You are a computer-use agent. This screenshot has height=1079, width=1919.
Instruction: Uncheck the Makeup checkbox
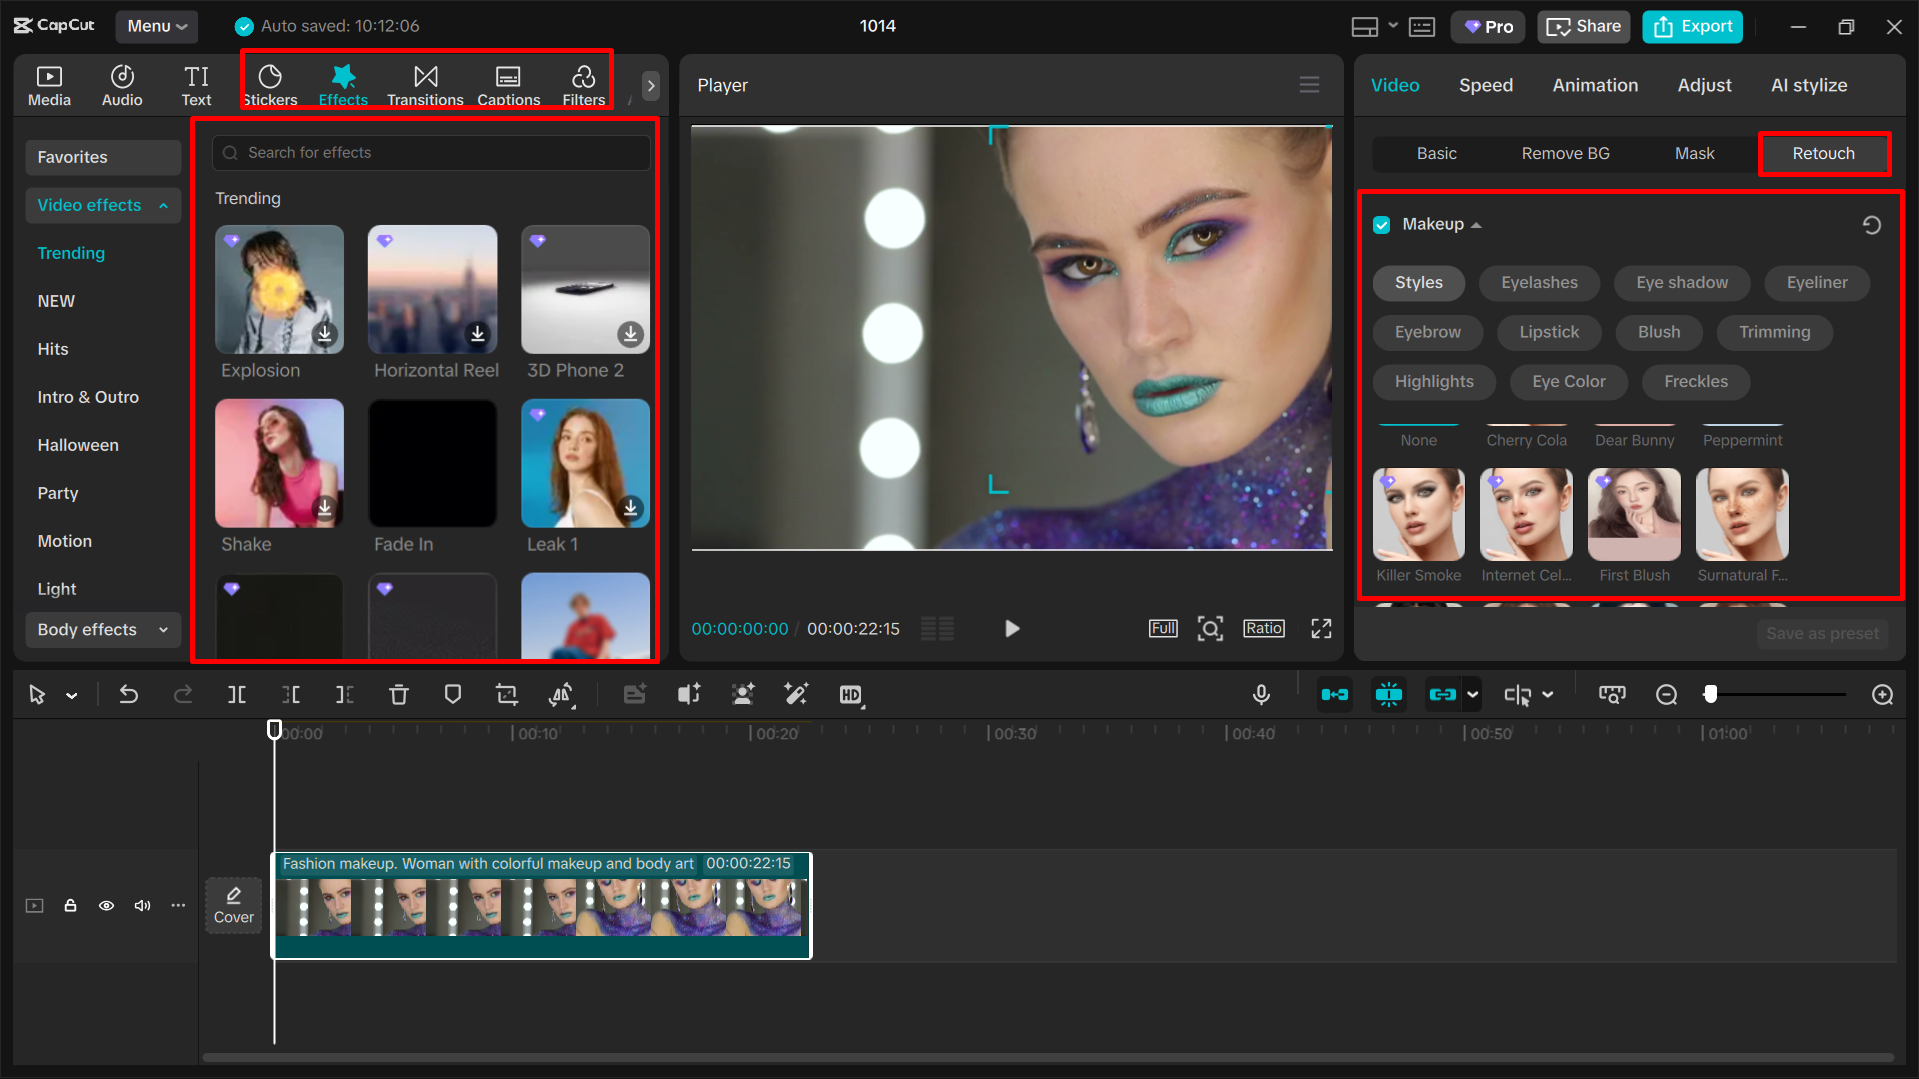(1381, 224)
